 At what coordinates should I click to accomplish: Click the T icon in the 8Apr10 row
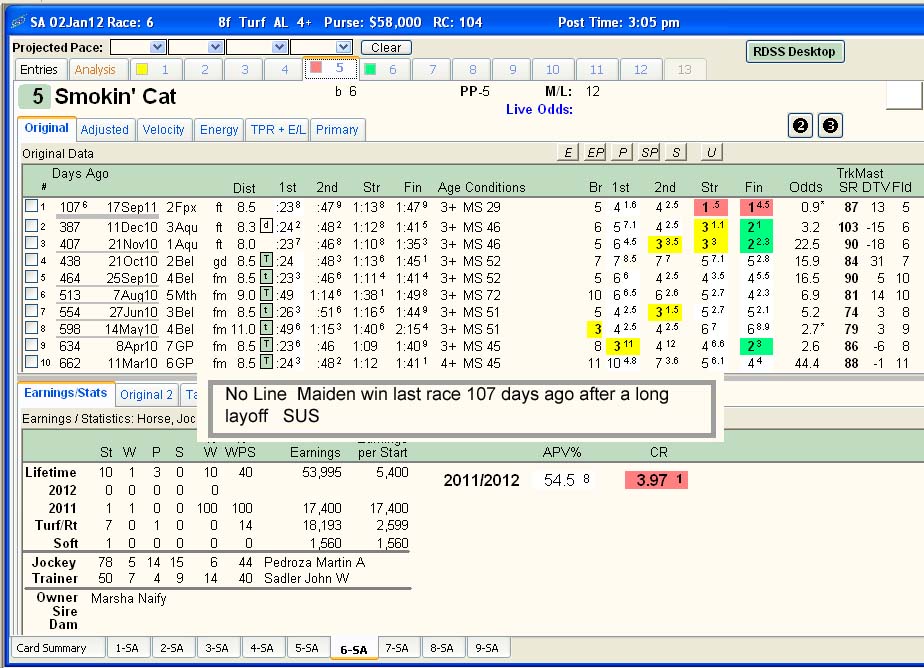pyautogui.click(x=266, y=346)
